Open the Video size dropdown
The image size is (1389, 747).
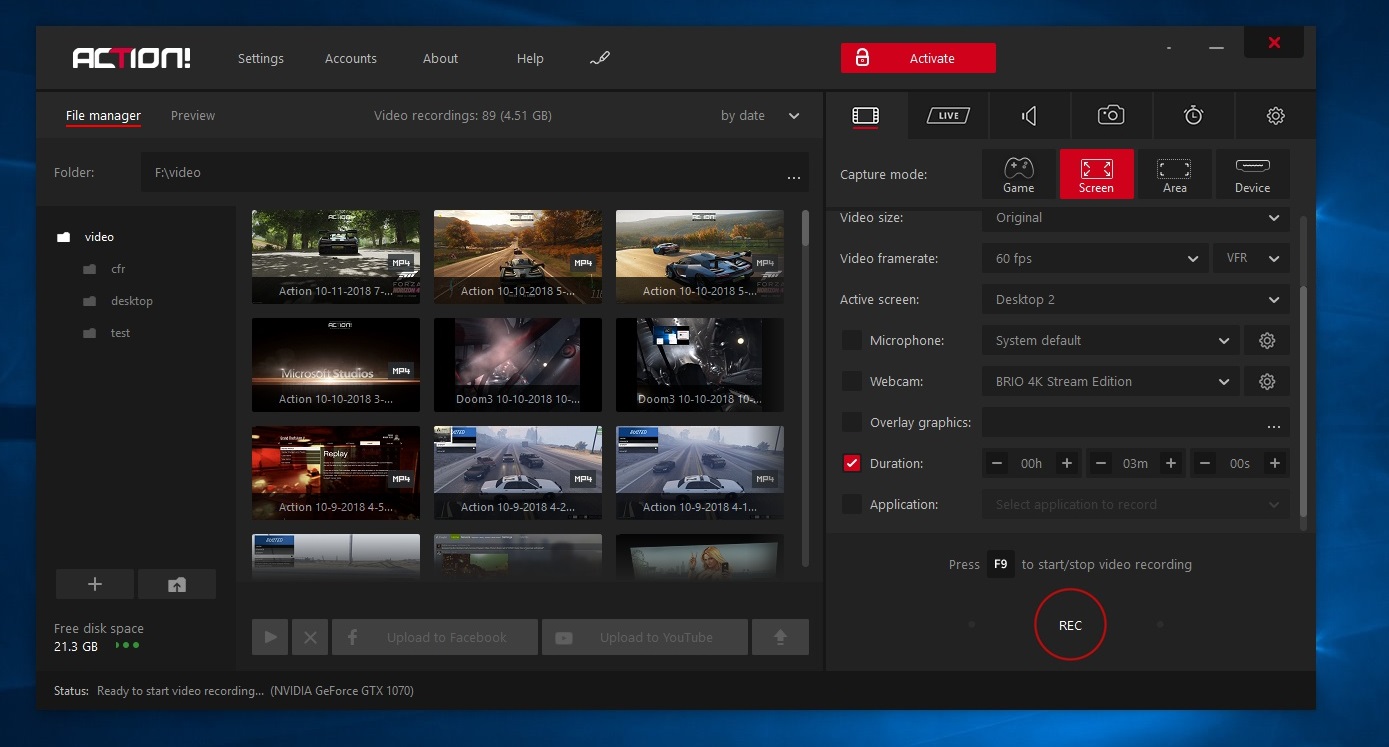pyautogui.click(x=1135, y=218)
